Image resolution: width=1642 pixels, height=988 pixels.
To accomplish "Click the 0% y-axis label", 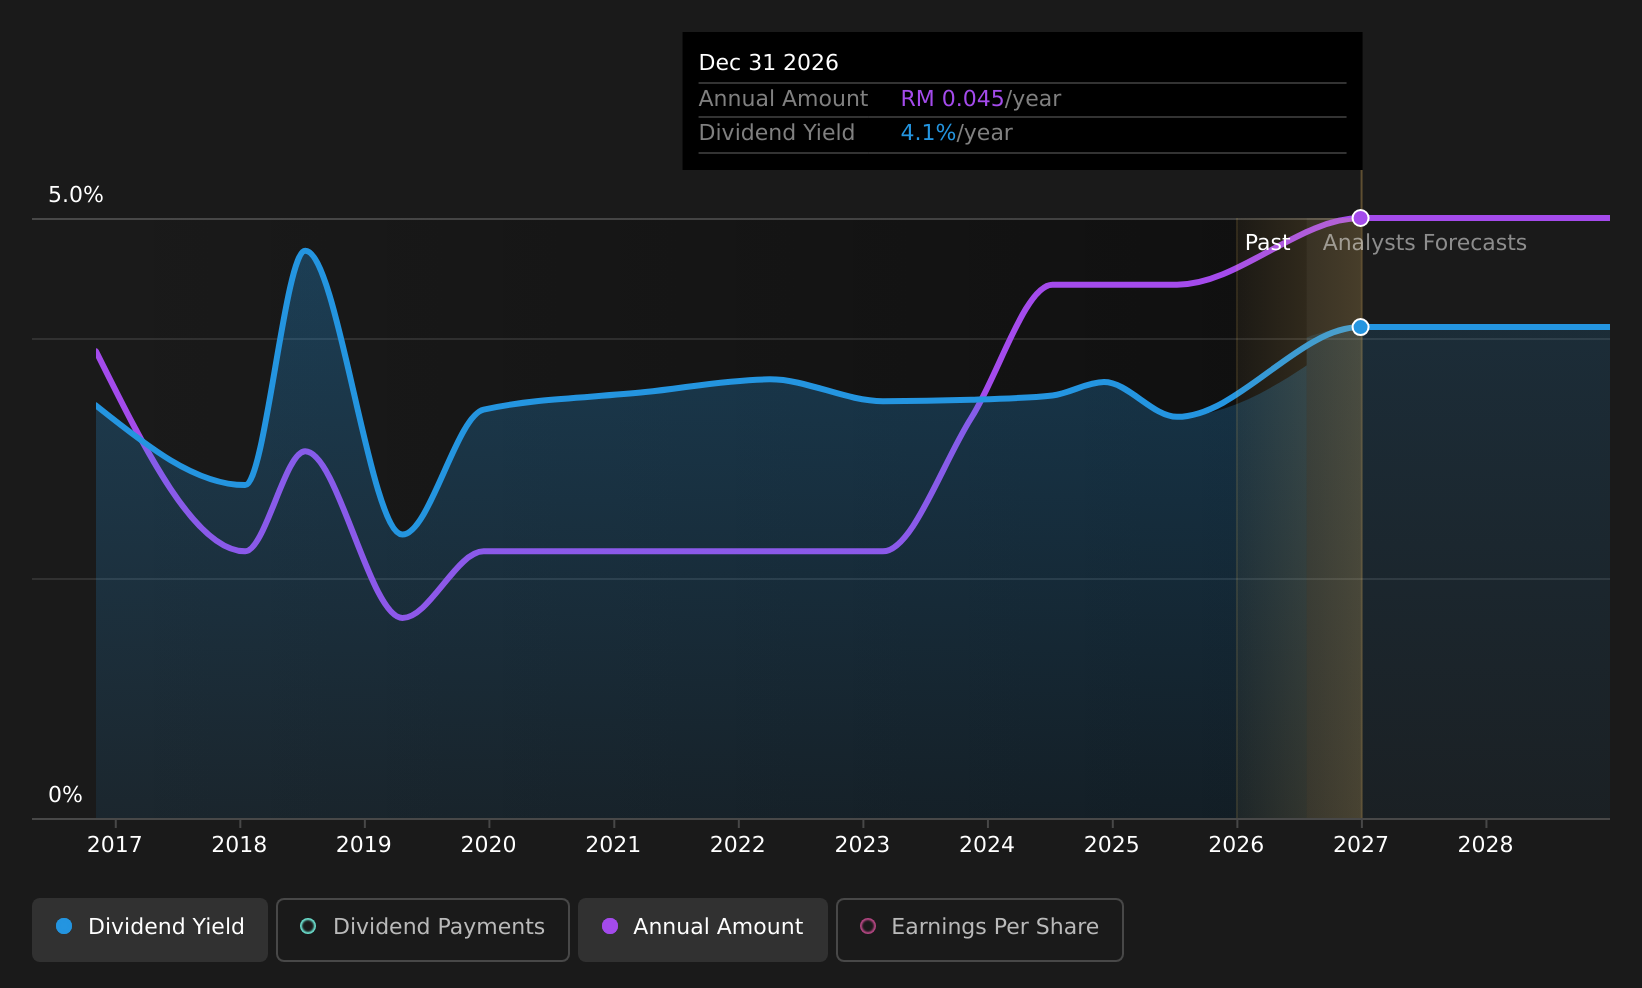I will 66,795.
